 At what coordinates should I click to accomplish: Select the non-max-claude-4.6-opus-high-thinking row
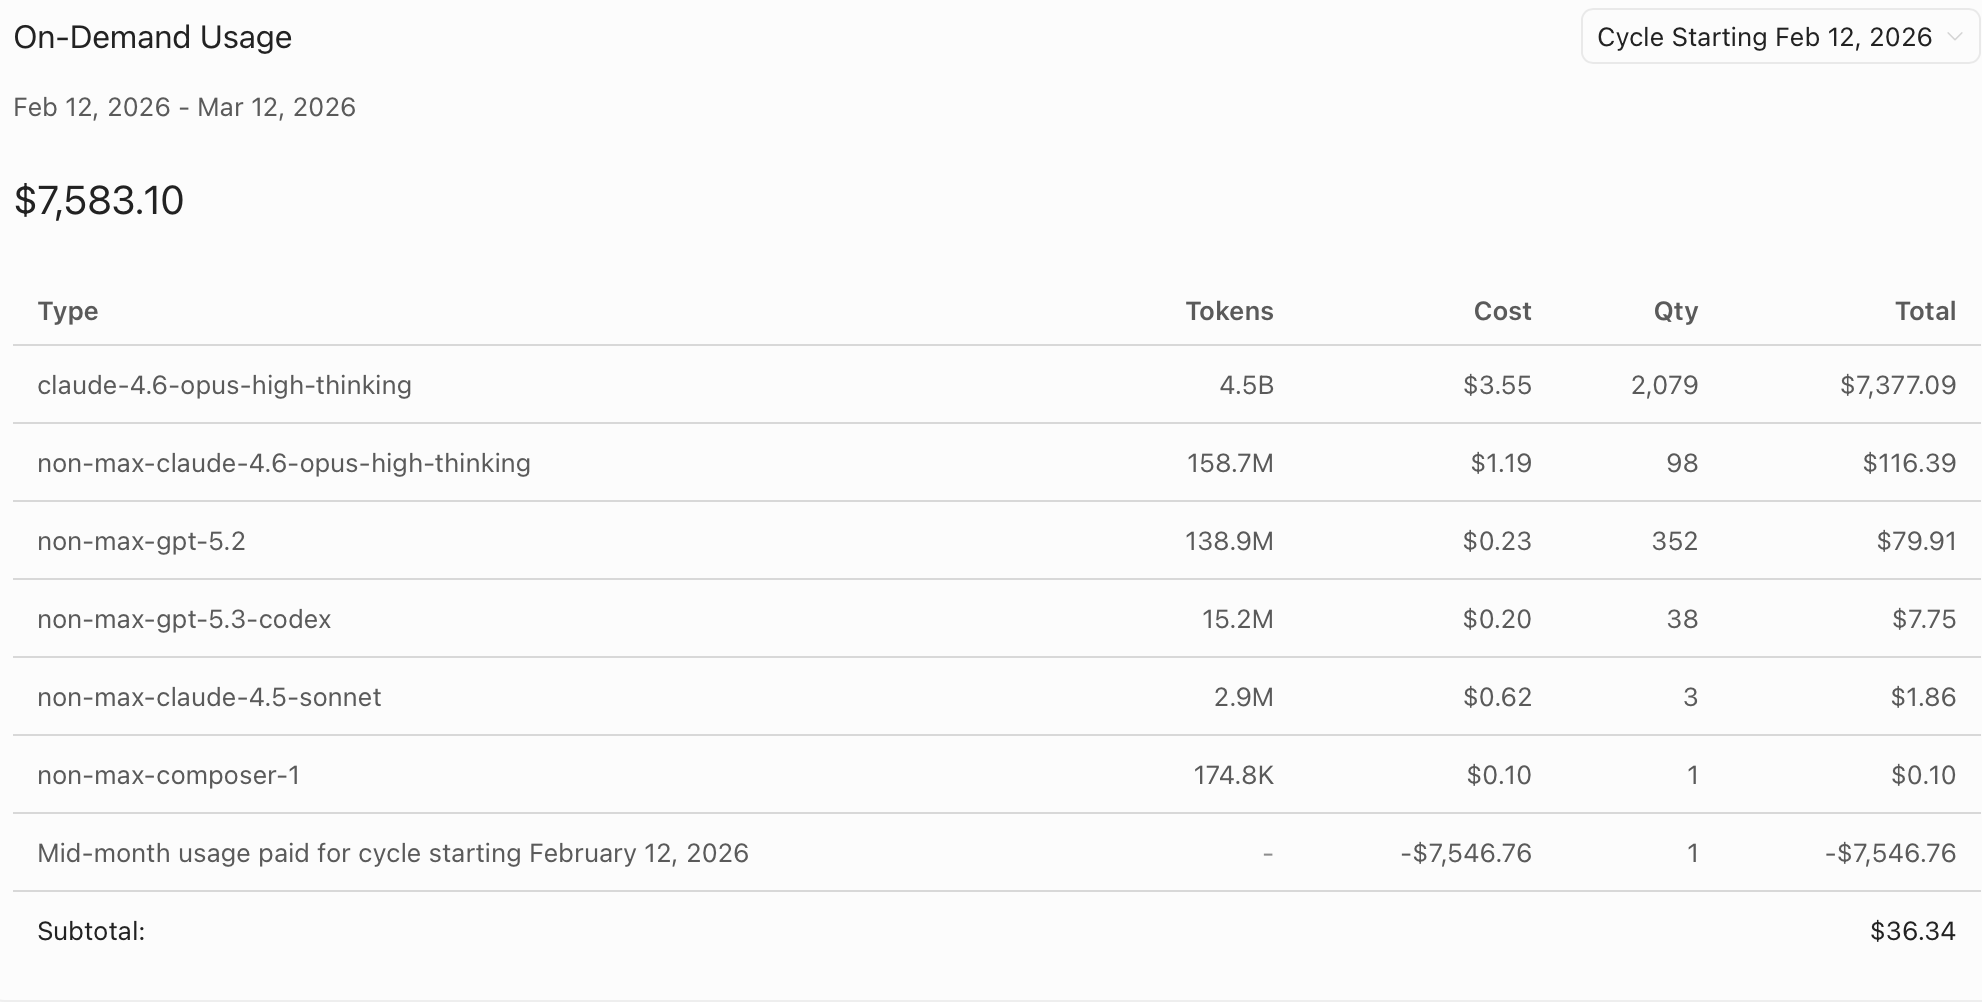(996, 463)
